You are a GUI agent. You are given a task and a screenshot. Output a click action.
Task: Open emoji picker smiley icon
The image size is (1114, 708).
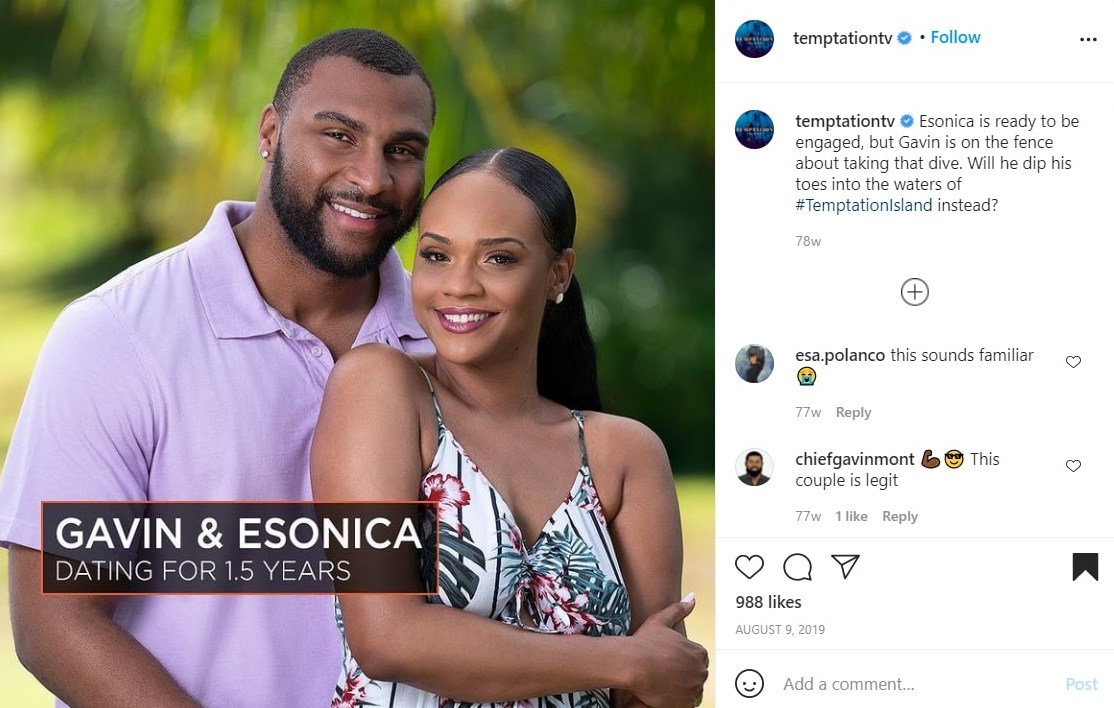pyautogui.click(x=749, y=683)
